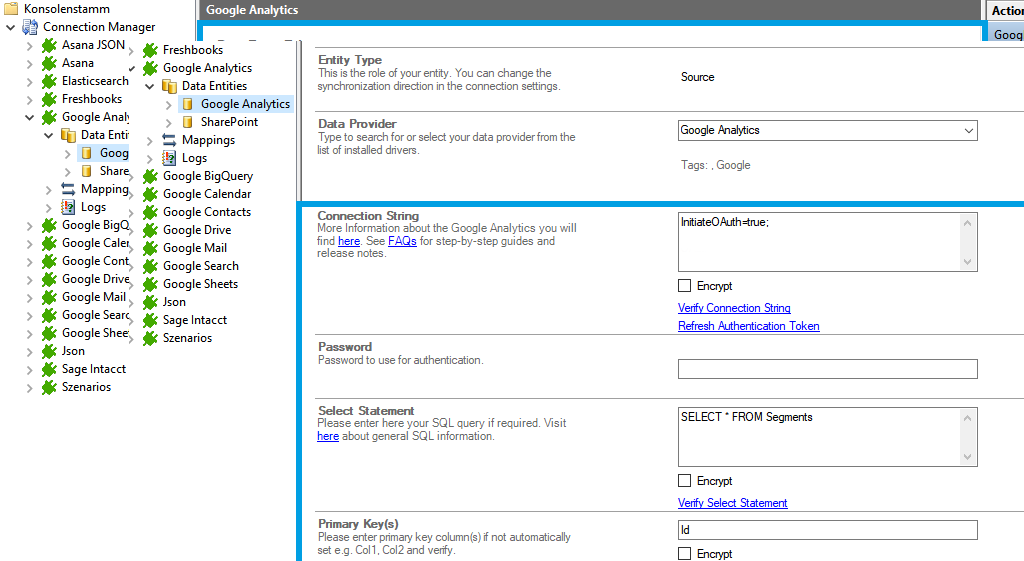This screenshot has width=1024, height=561.
Task: Click the puzzle icon beside truncated 'Google BigQ'
Action: [x=49, y=225]
